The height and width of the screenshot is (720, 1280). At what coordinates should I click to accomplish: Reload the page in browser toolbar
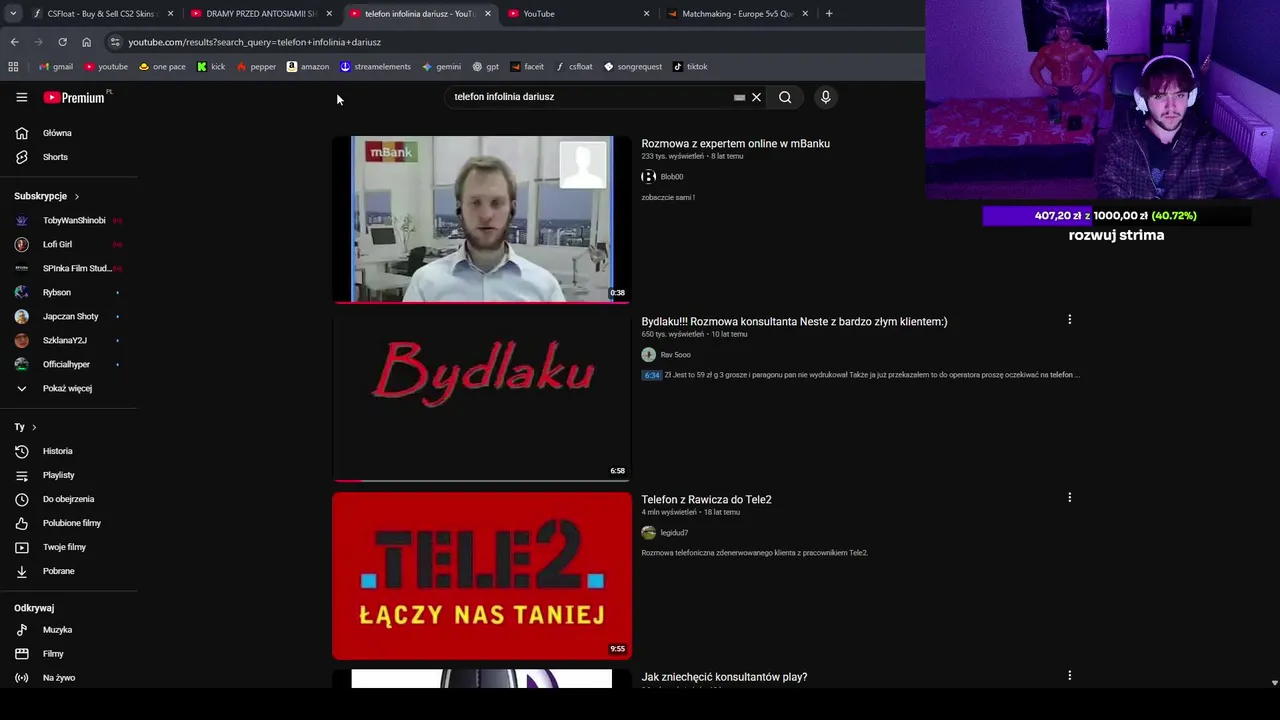62,42
